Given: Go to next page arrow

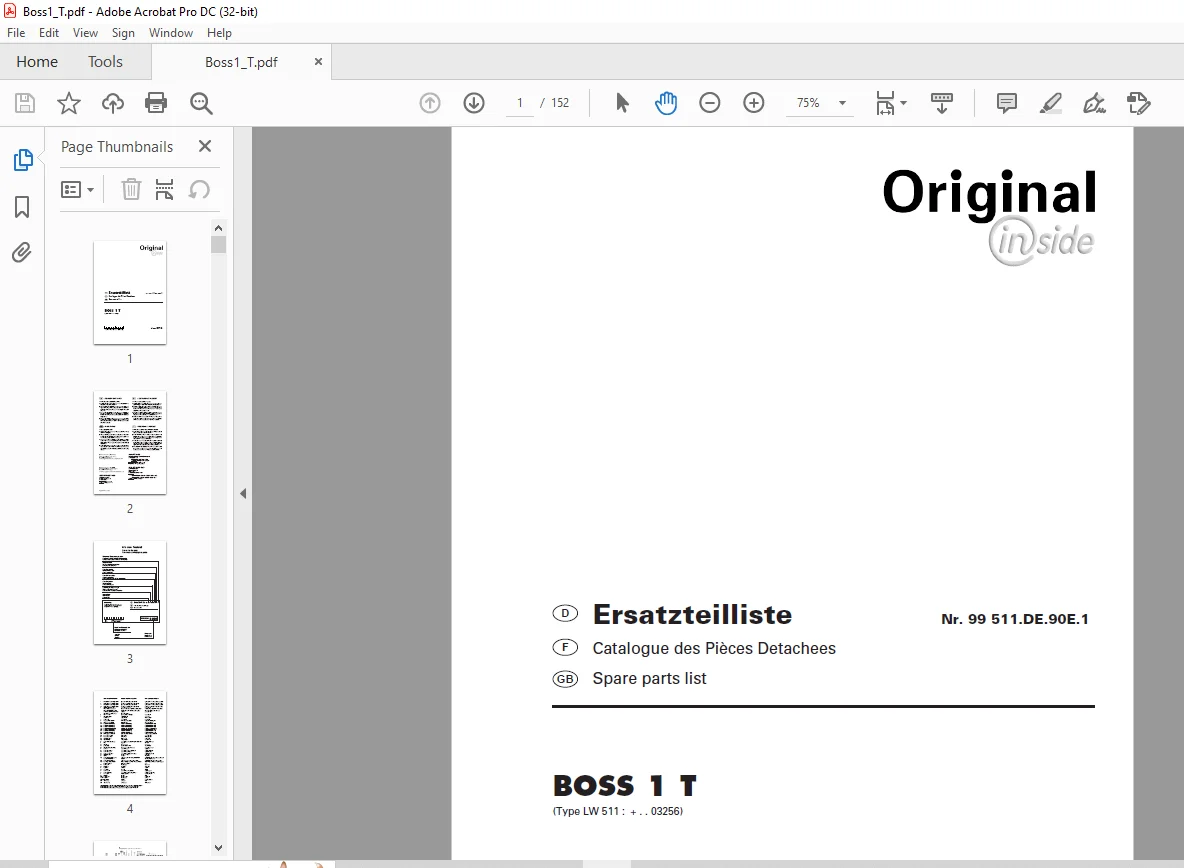Looking at the screenshot, I should (x=474, y=103).
